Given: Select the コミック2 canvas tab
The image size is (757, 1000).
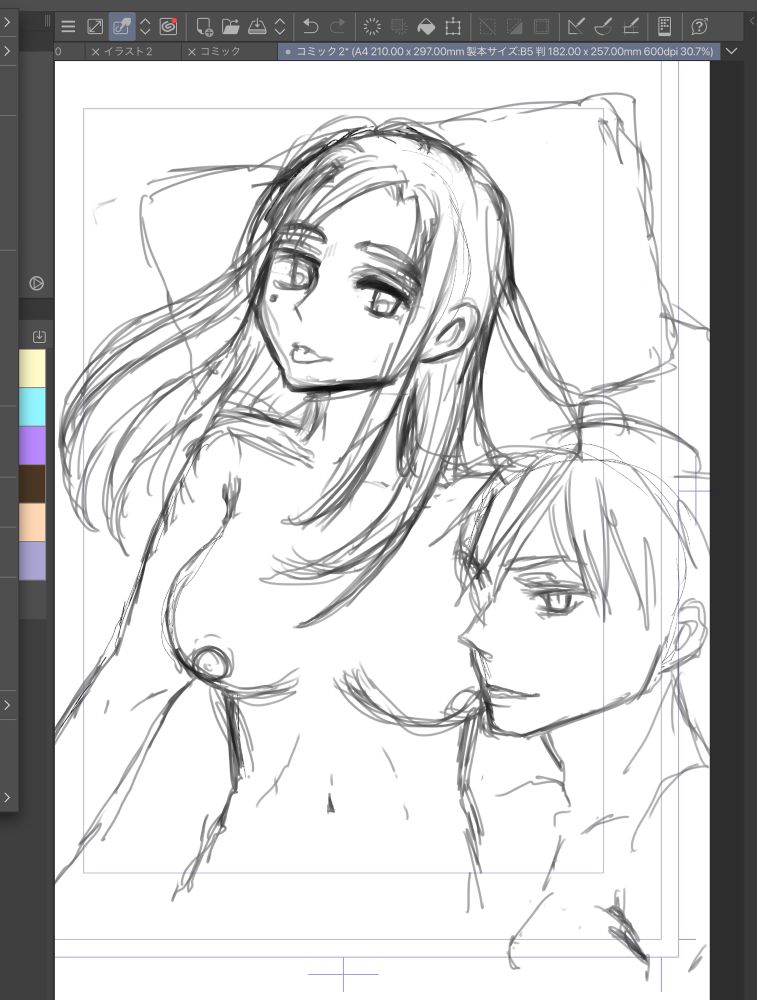Looking at the screenshot, I should click(x=499, y=52).
